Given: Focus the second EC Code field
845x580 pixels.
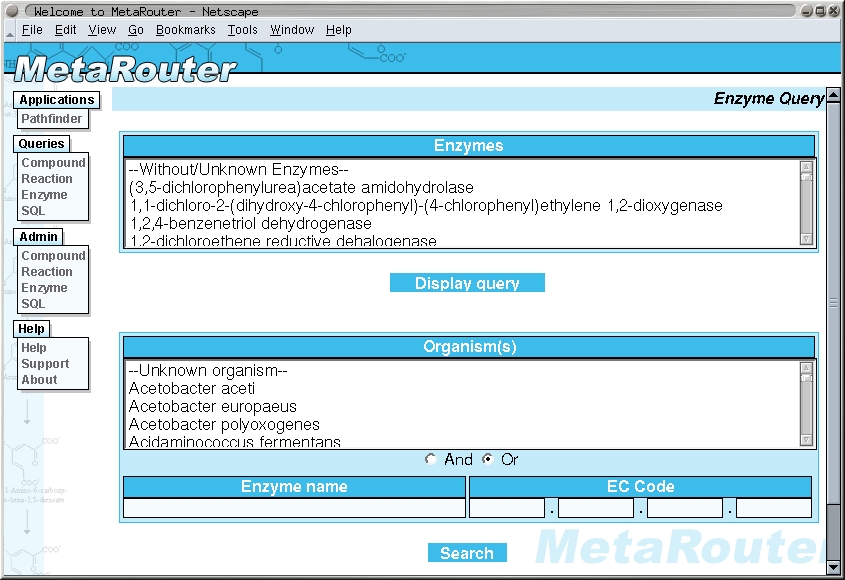Looking at the screenshot, I should click(x=596, y=508).
